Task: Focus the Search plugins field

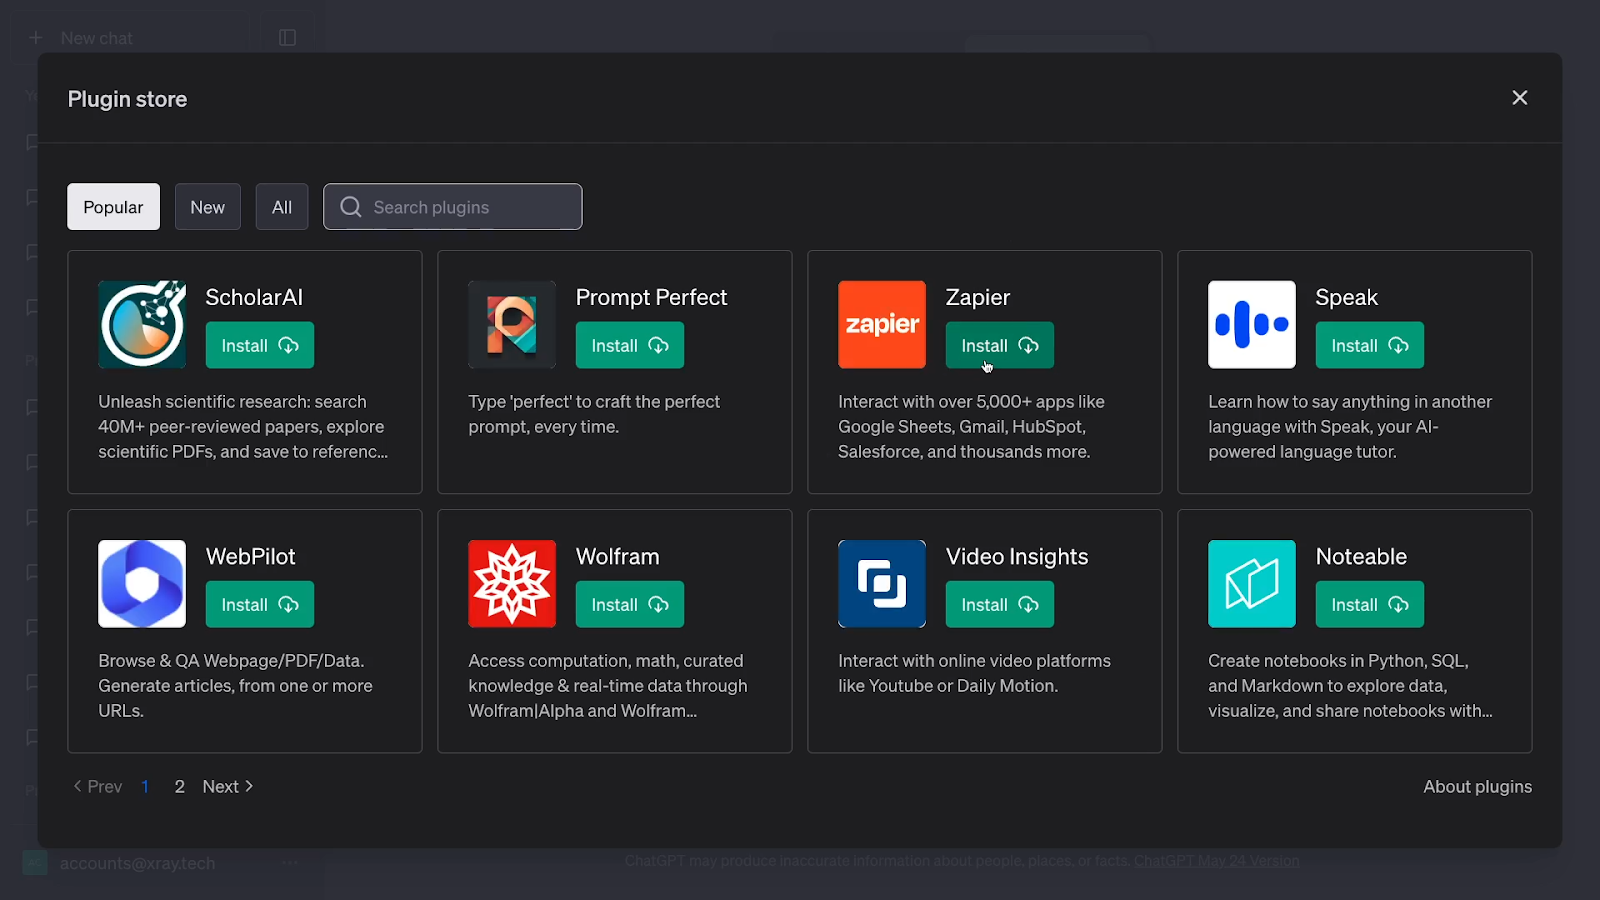Action: pyautogui.click(x=453, y=207)
